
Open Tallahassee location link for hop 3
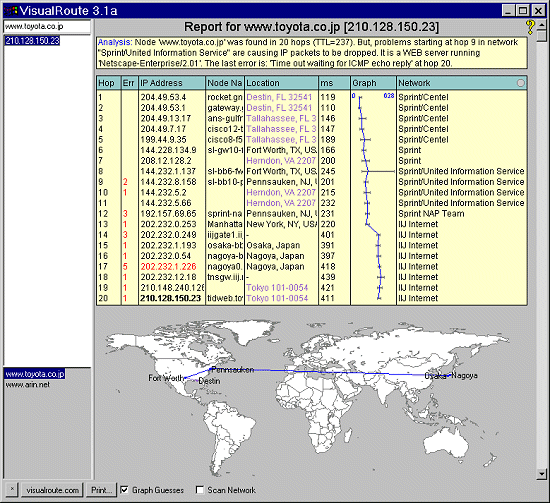281,118
